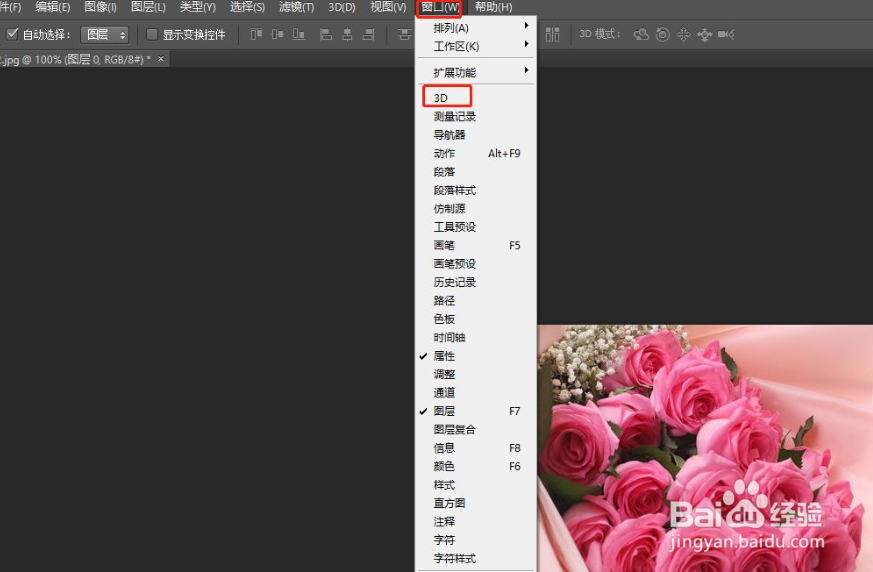873x572 pixels.
Task: Expand the 扩展功能 submenu
Action: [476, 72]
